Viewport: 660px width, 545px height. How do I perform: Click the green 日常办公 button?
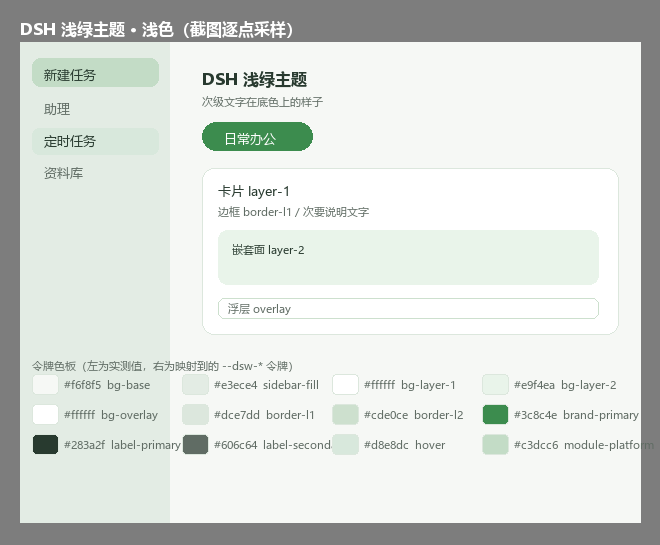coord(257,137)
